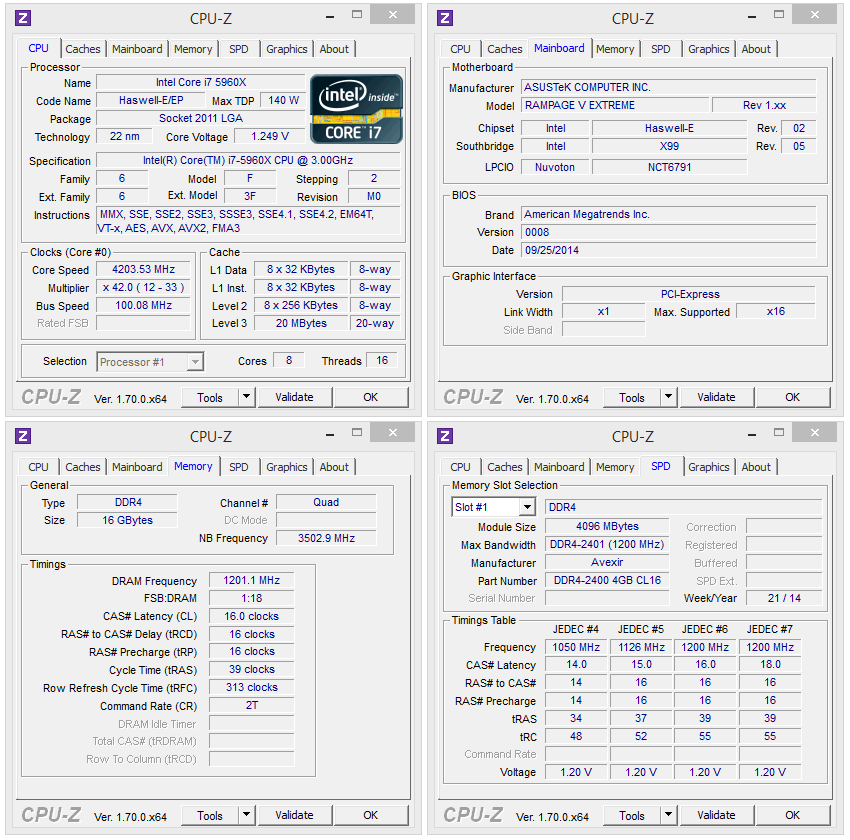
Task: Click the CPU-Z logo icon in the Mainboard window
Action: tap(445, 18)
